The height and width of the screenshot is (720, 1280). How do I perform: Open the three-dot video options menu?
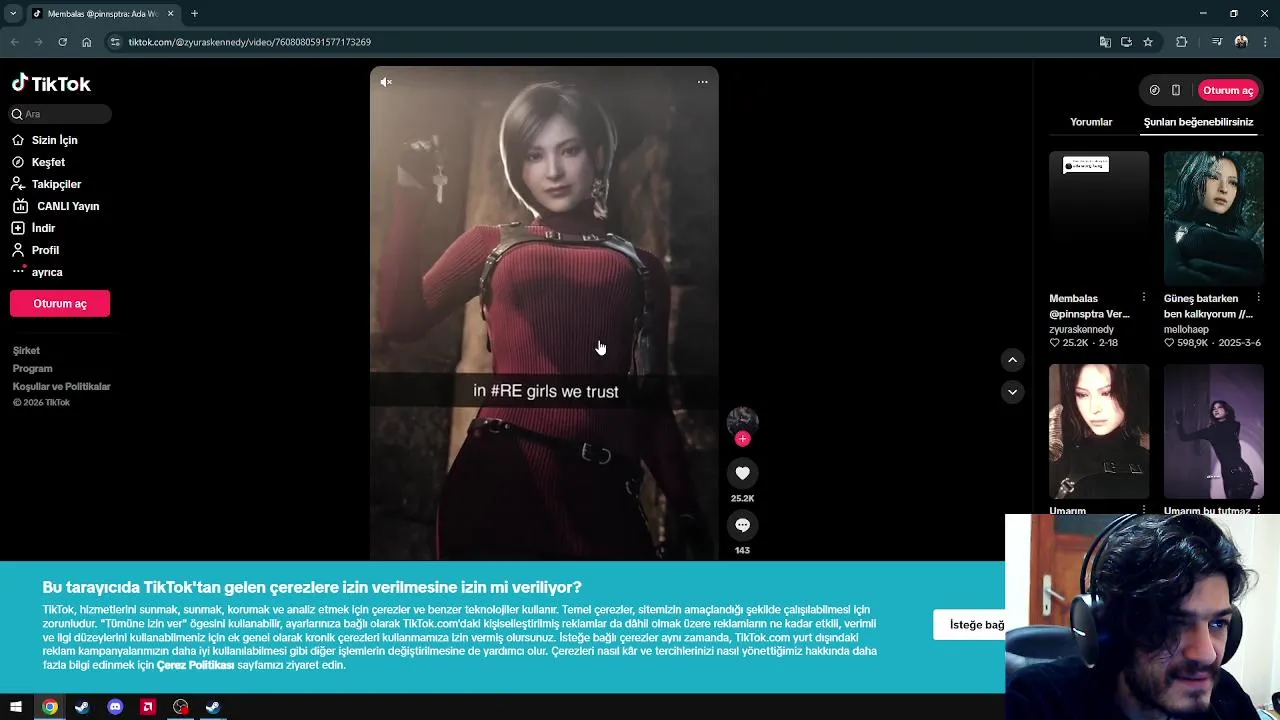coord(702,82)
